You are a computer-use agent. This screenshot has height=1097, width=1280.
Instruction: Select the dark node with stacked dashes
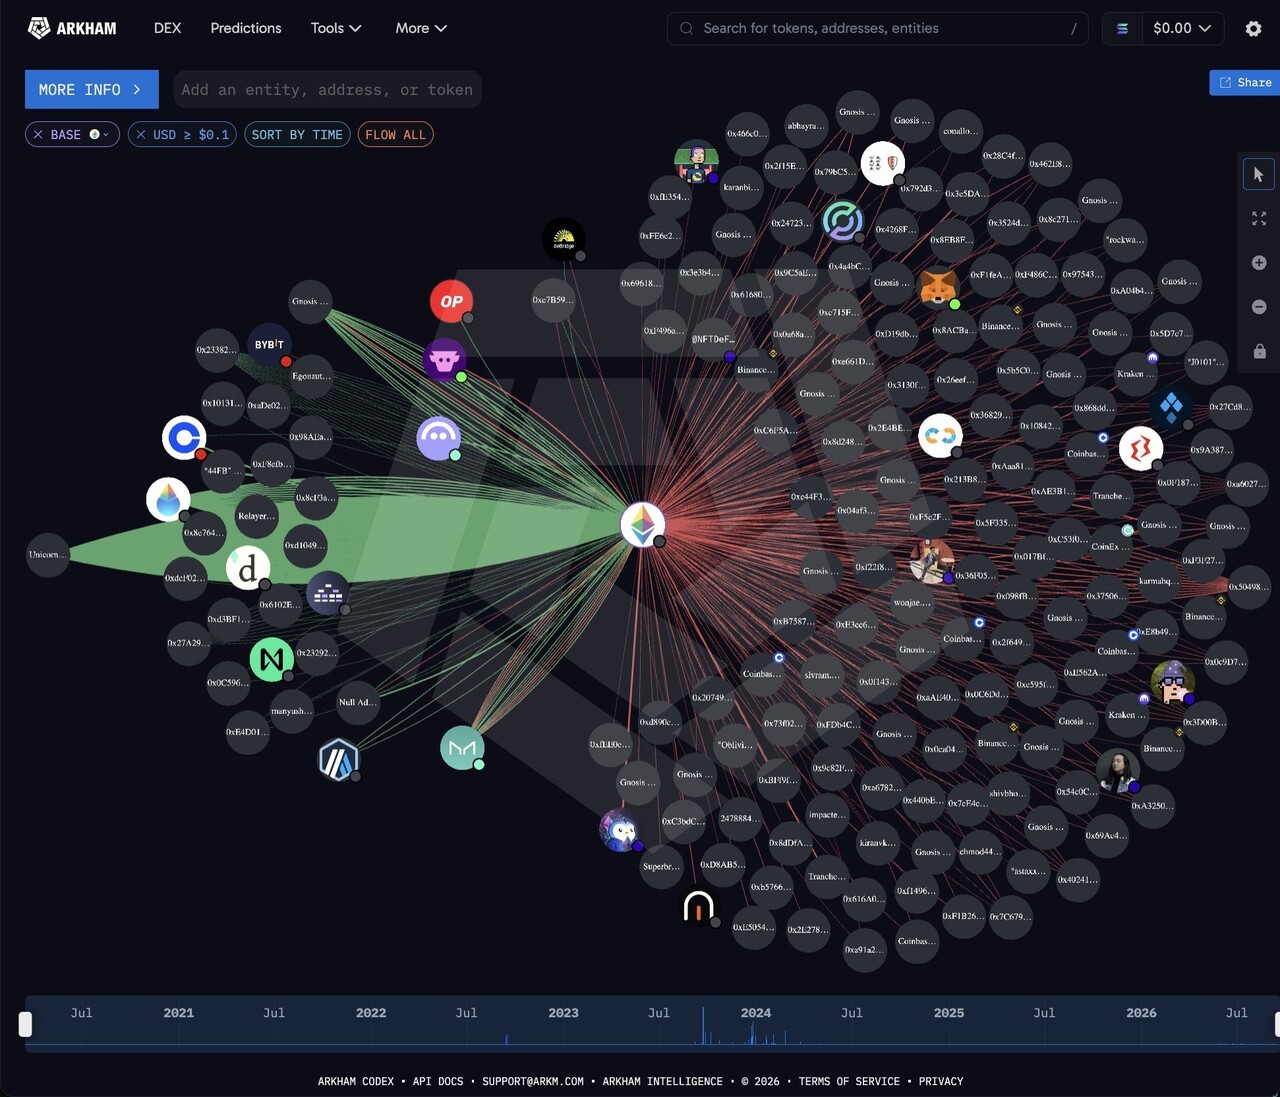coord(327,594)
